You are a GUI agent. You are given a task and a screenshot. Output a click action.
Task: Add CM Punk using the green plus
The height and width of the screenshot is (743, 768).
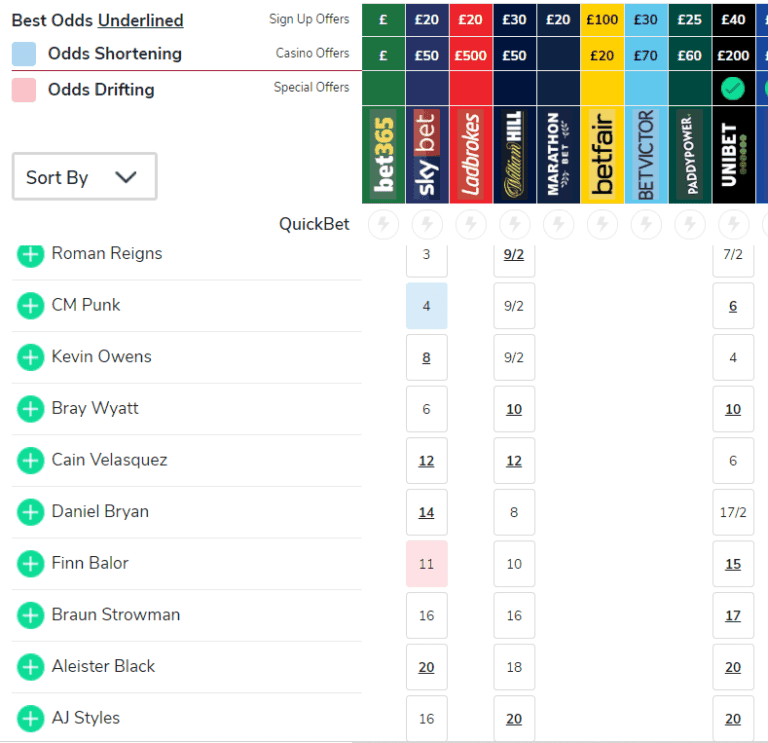click(31, 306)
